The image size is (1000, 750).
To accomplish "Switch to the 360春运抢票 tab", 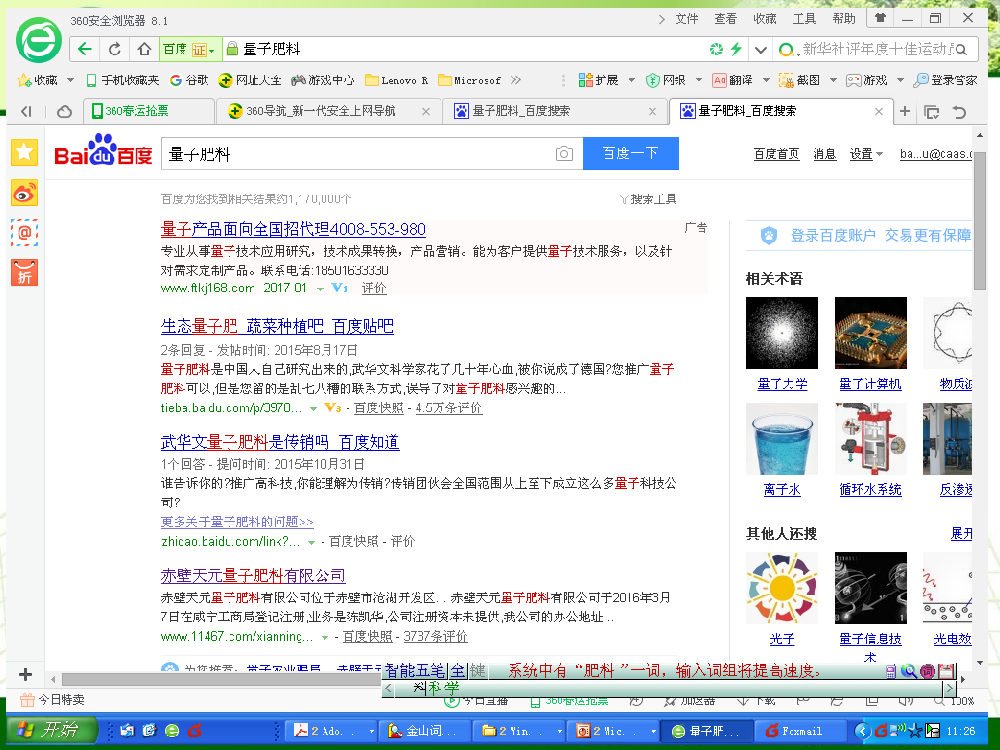I will click(x=149, y=112).
